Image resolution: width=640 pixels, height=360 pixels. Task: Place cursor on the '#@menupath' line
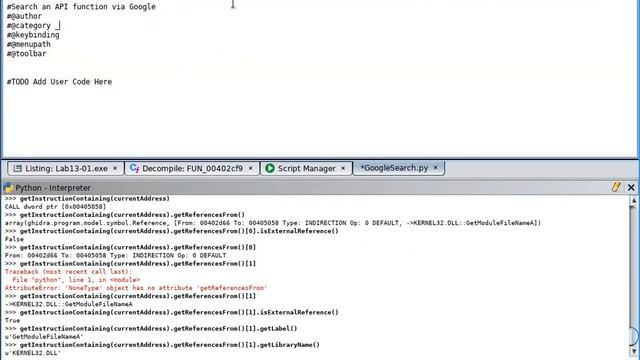click(x=29, y=44)
